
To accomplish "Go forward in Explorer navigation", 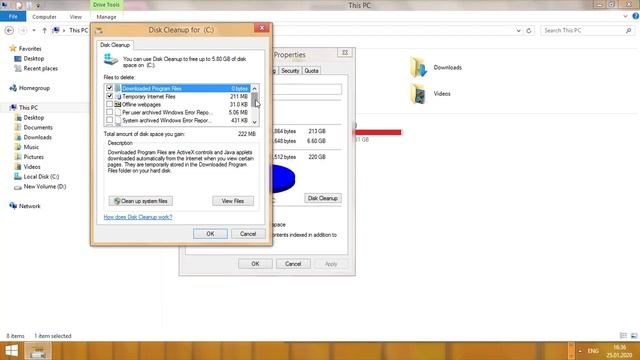I will (23, 31).
